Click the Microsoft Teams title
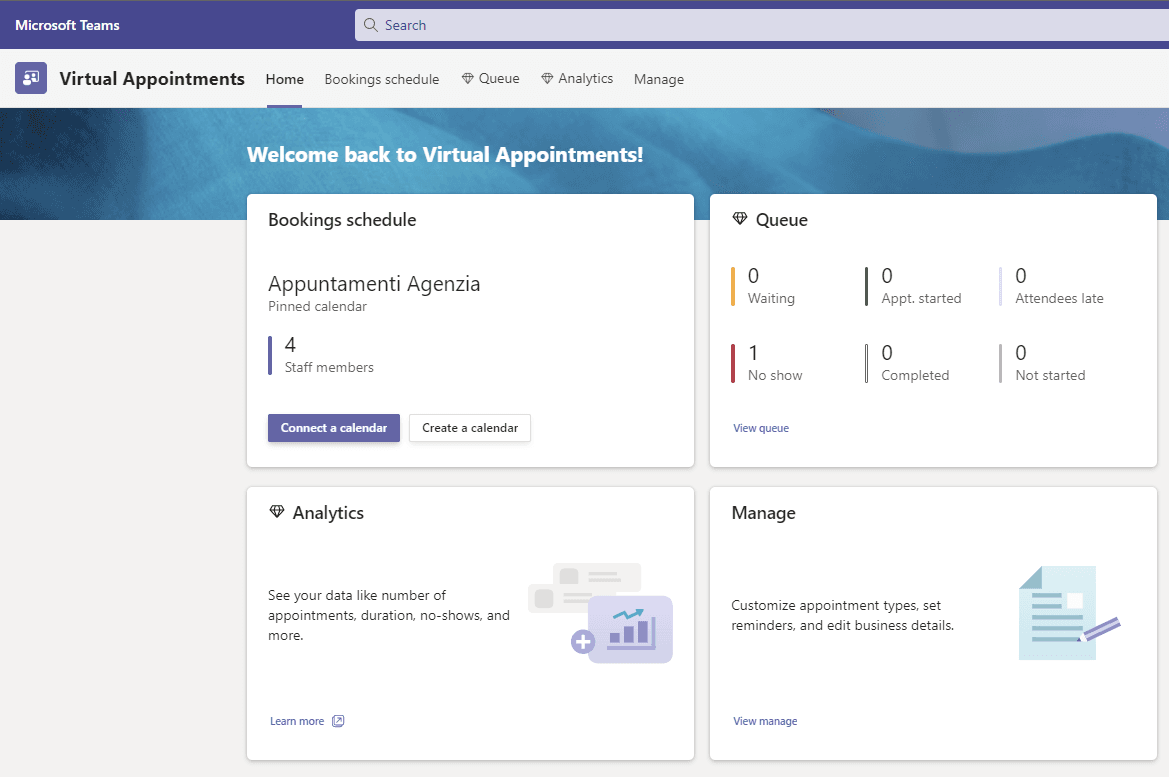 point(67,25)
